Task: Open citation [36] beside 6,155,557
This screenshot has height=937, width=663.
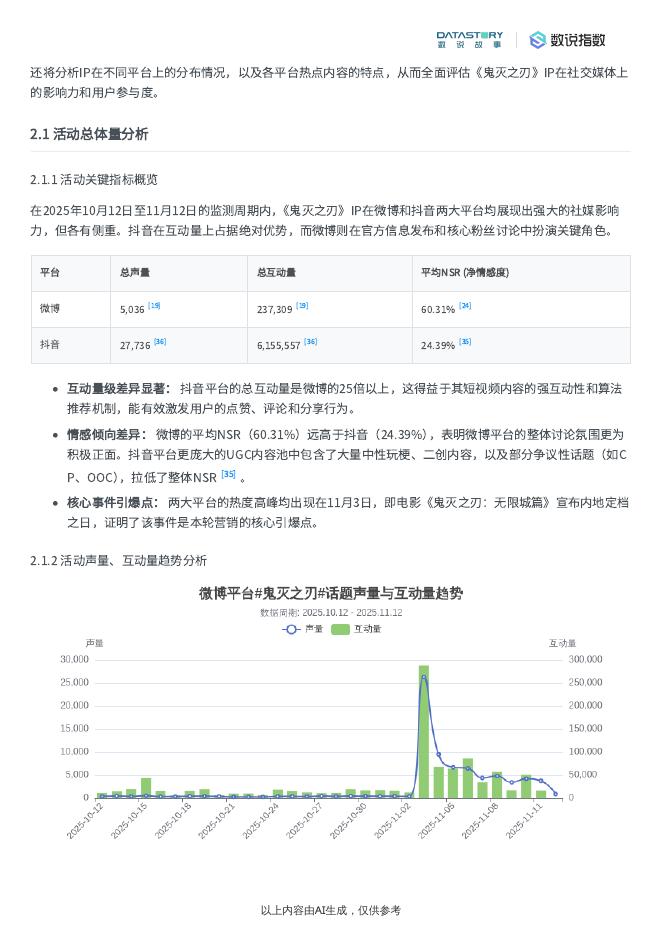Action: point(310,341)
